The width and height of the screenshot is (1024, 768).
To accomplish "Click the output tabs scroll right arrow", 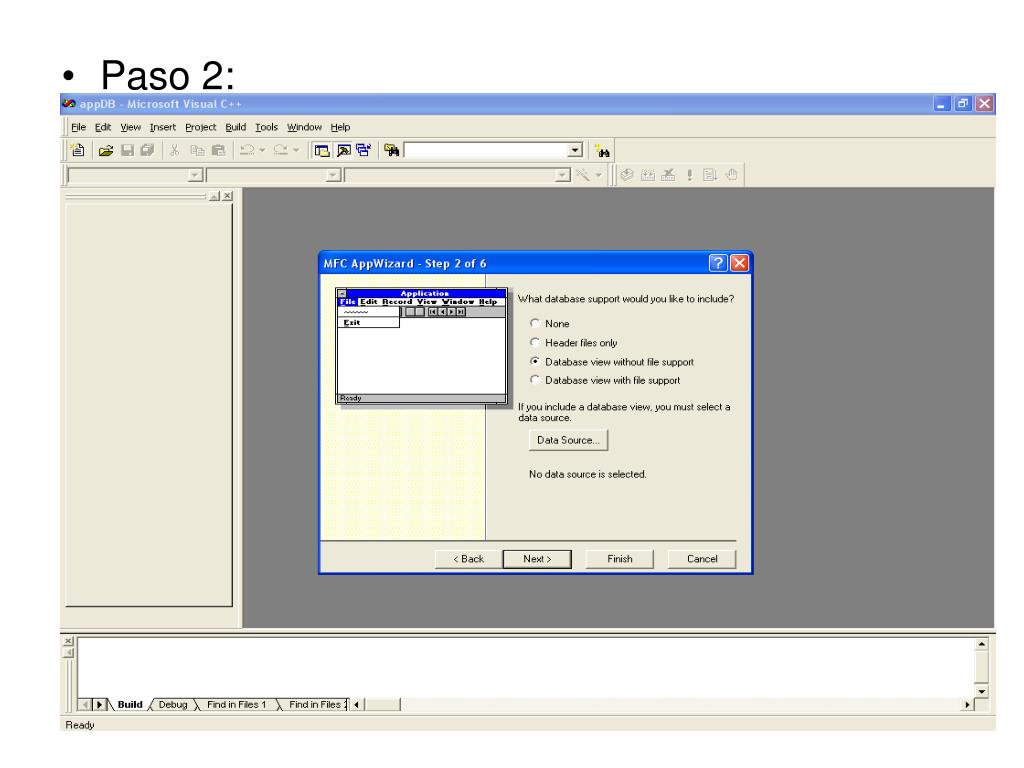I will (100, 704).
